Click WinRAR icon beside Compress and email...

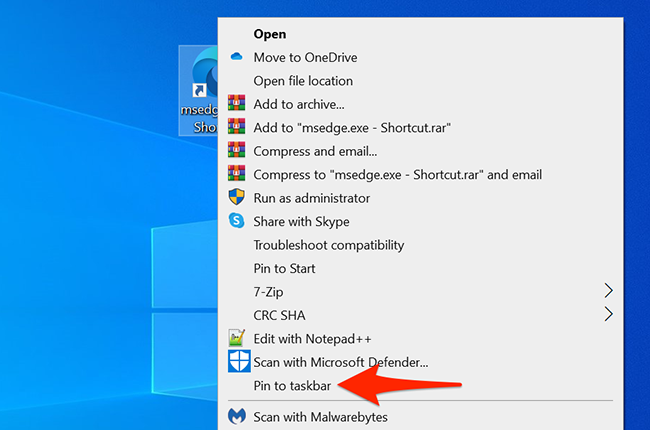click(x=236, y=150)
